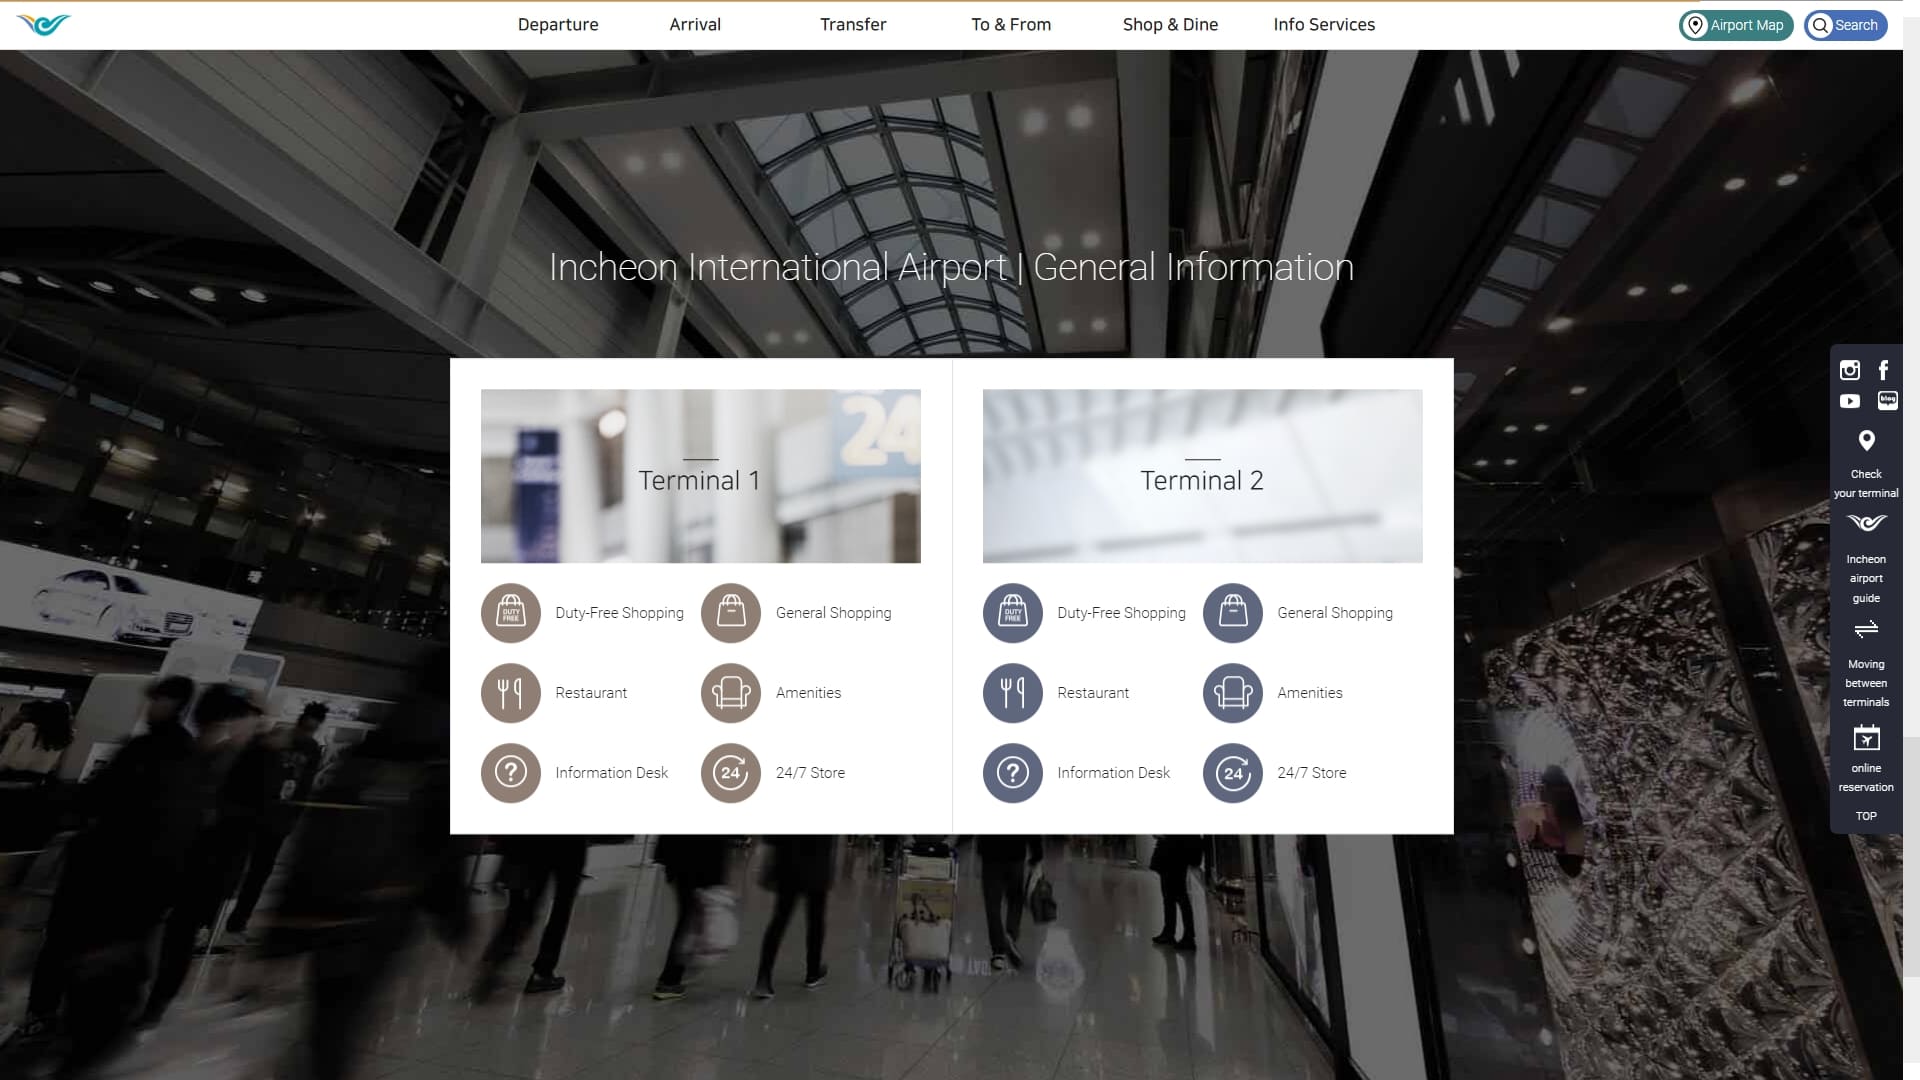
Task: Open the Arrival menu
Action: [695, 25]
